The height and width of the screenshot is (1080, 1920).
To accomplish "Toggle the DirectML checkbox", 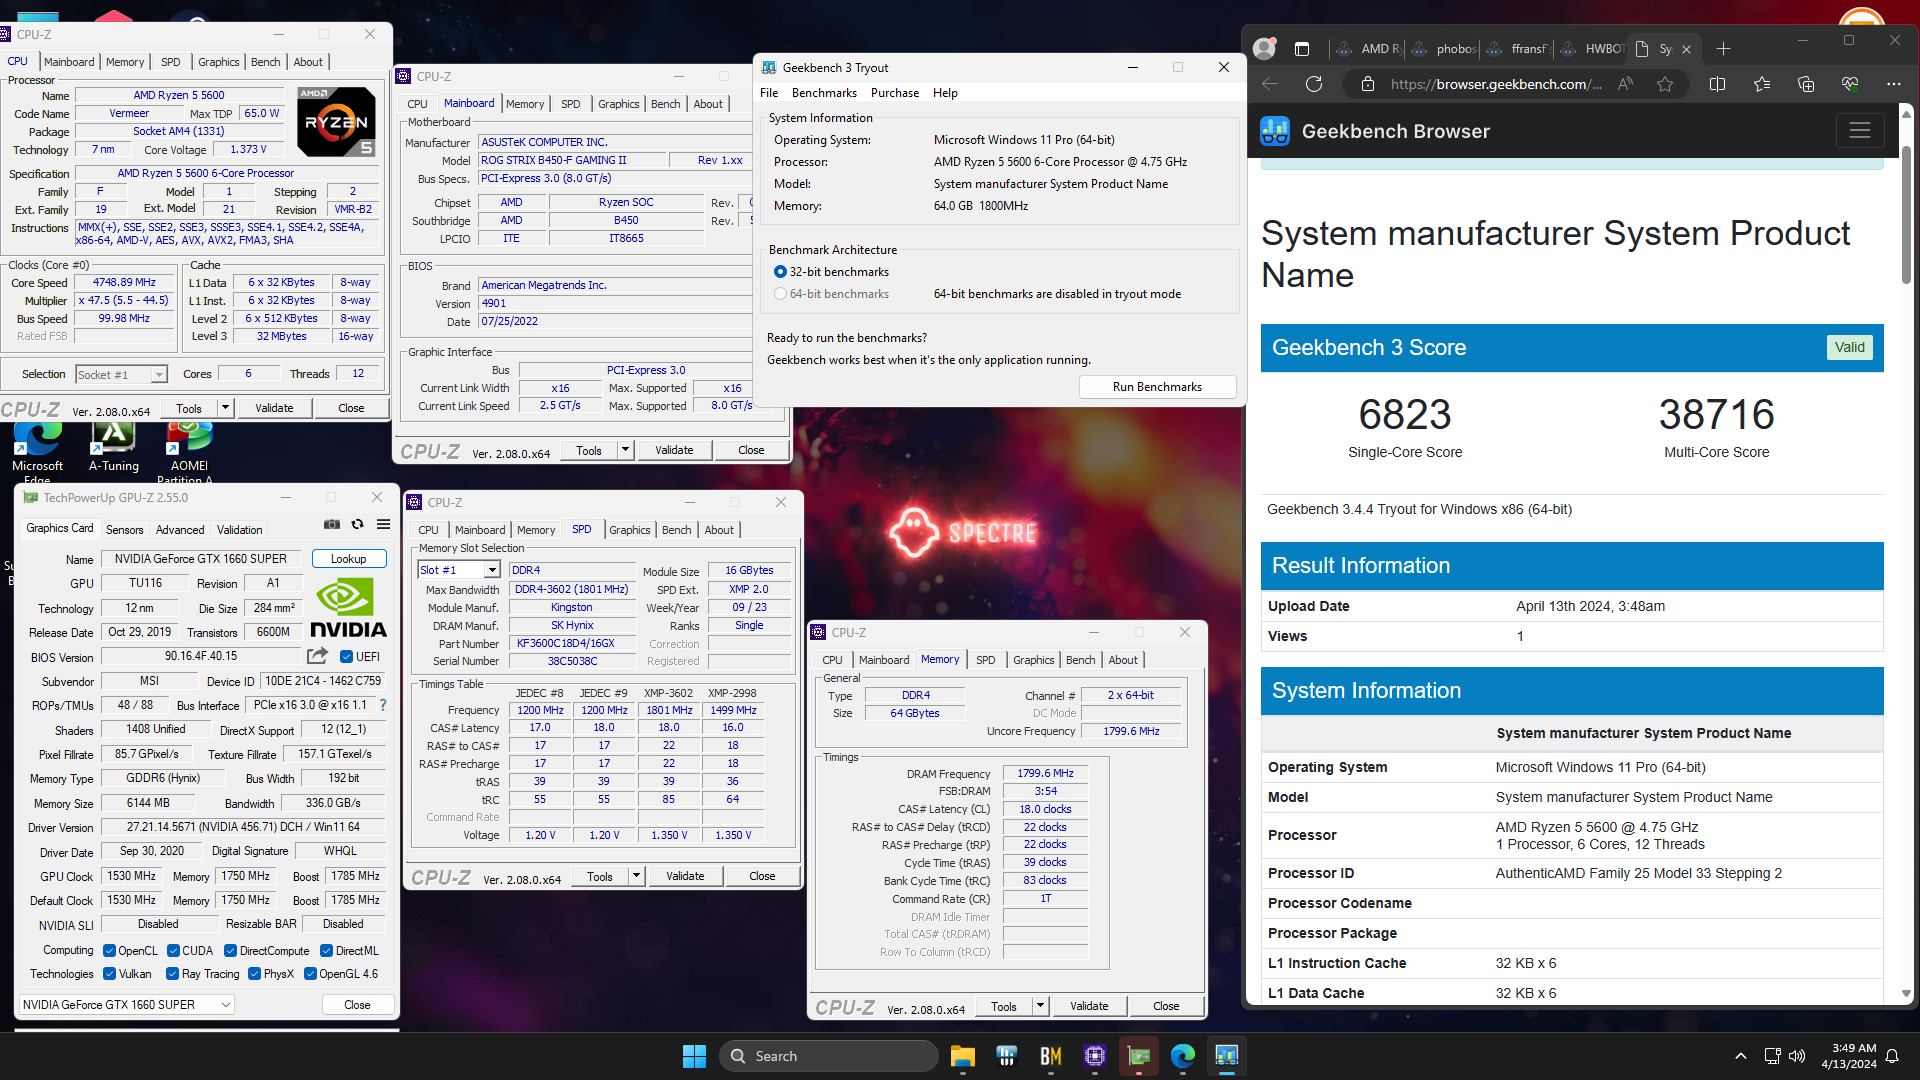I will point(326,951).
